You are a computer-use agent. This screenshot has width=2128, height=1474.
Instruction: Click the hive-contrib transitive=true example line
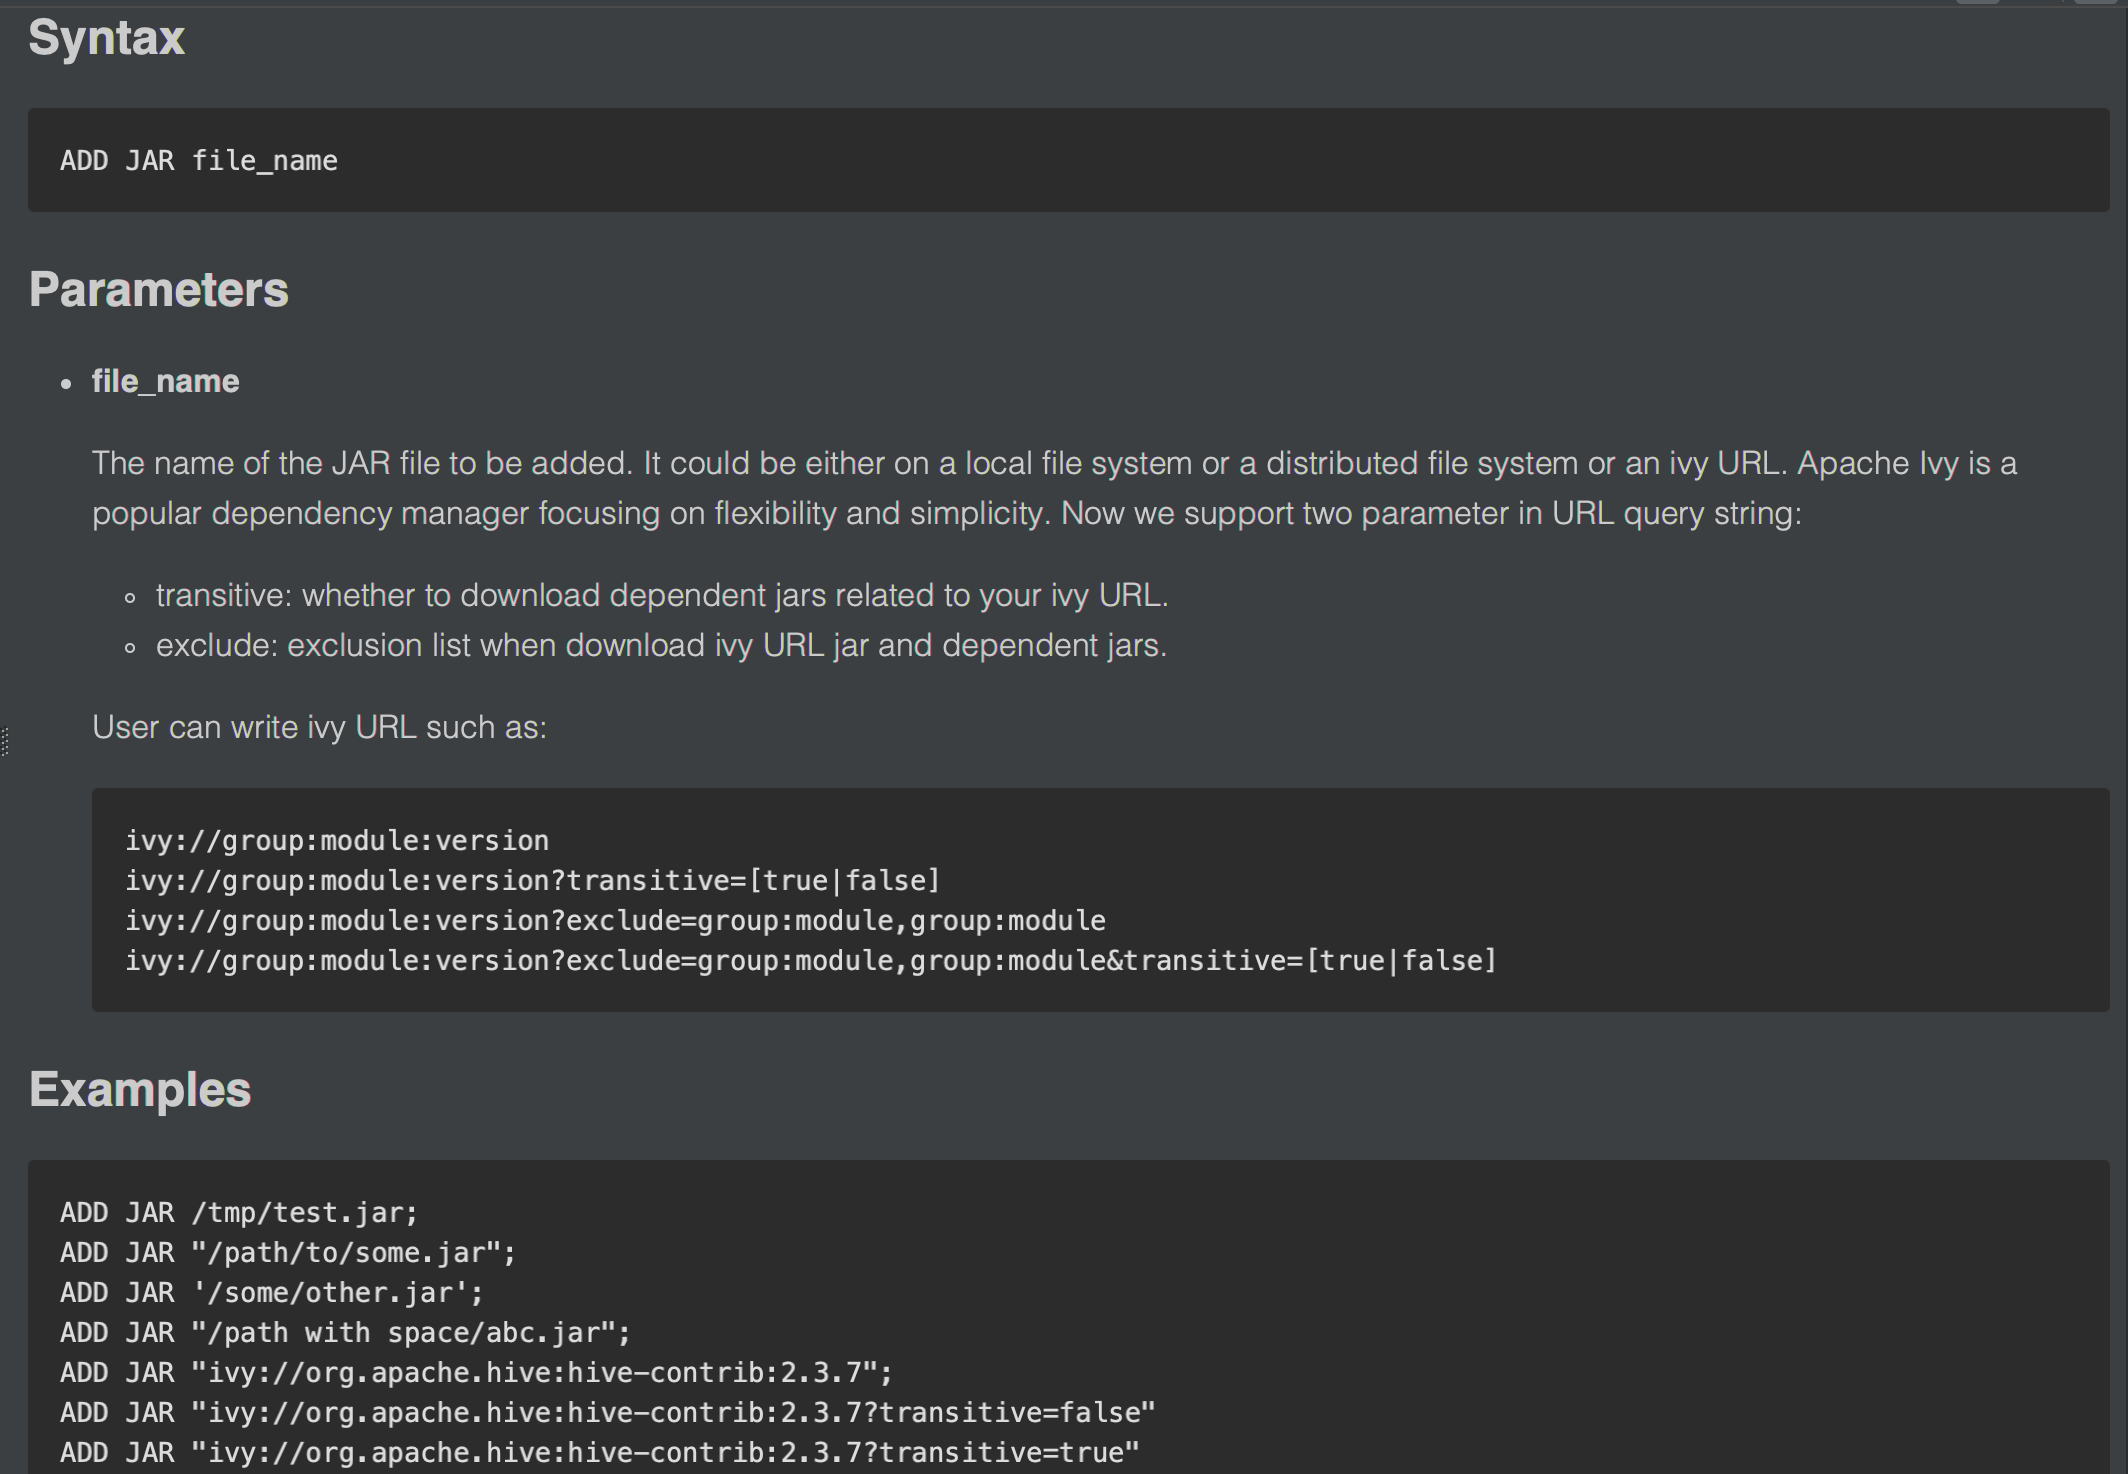coord(598,1452)
